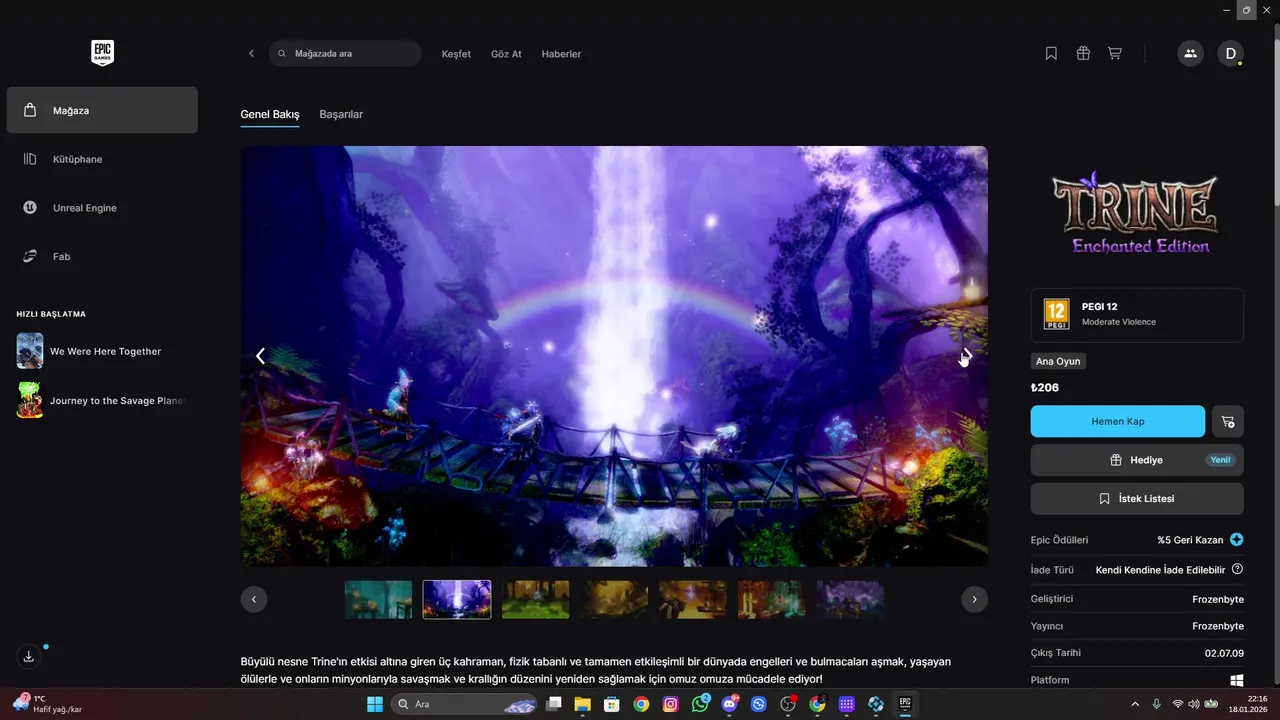Expand system tray hidden icons chevron
1280x720 pixels.
click(1134, 704)
